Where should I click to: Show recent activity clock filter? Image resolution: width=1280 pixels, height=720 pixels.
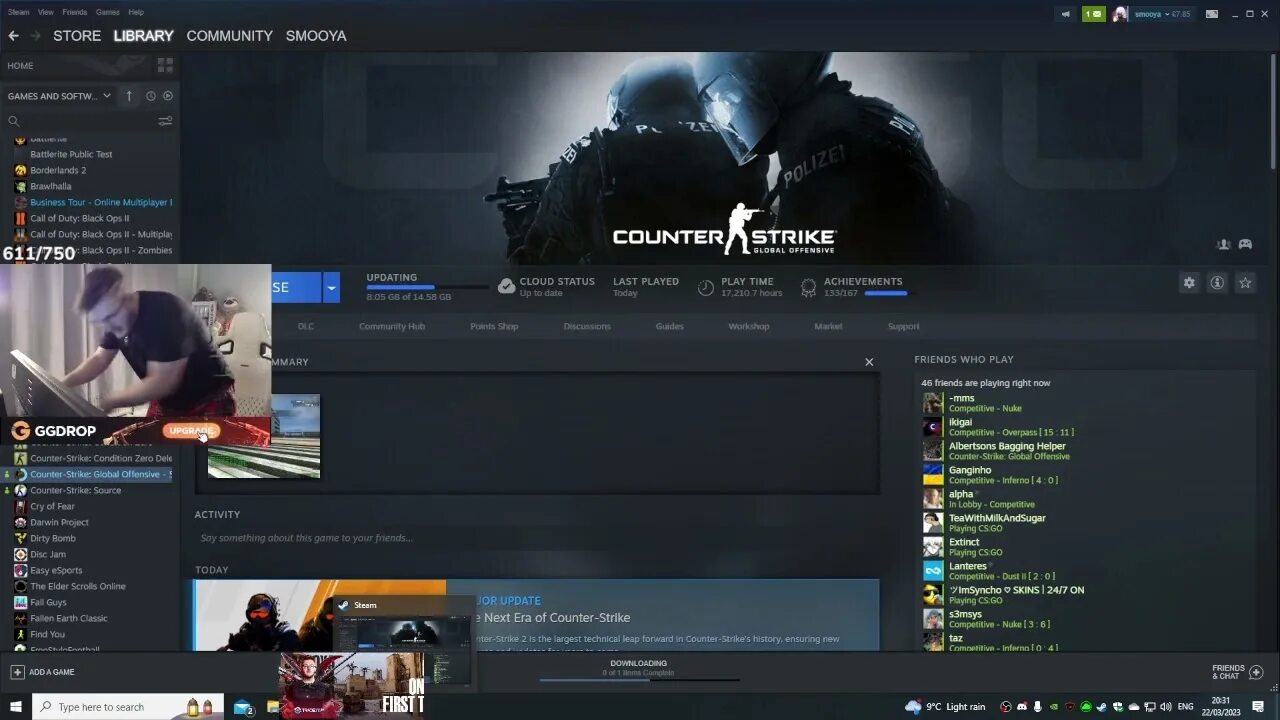click(151, 96)
